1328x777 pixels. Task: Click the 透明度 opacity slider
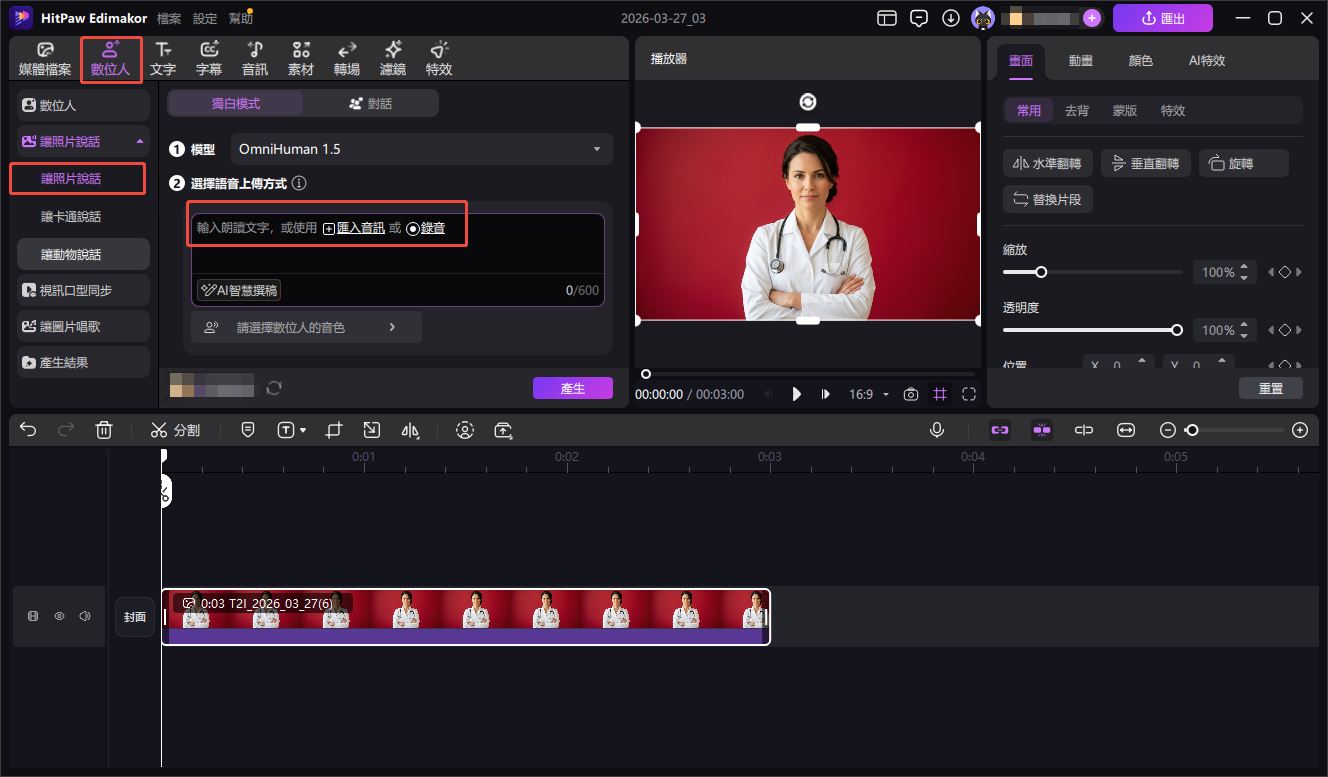pos(1090,330)
